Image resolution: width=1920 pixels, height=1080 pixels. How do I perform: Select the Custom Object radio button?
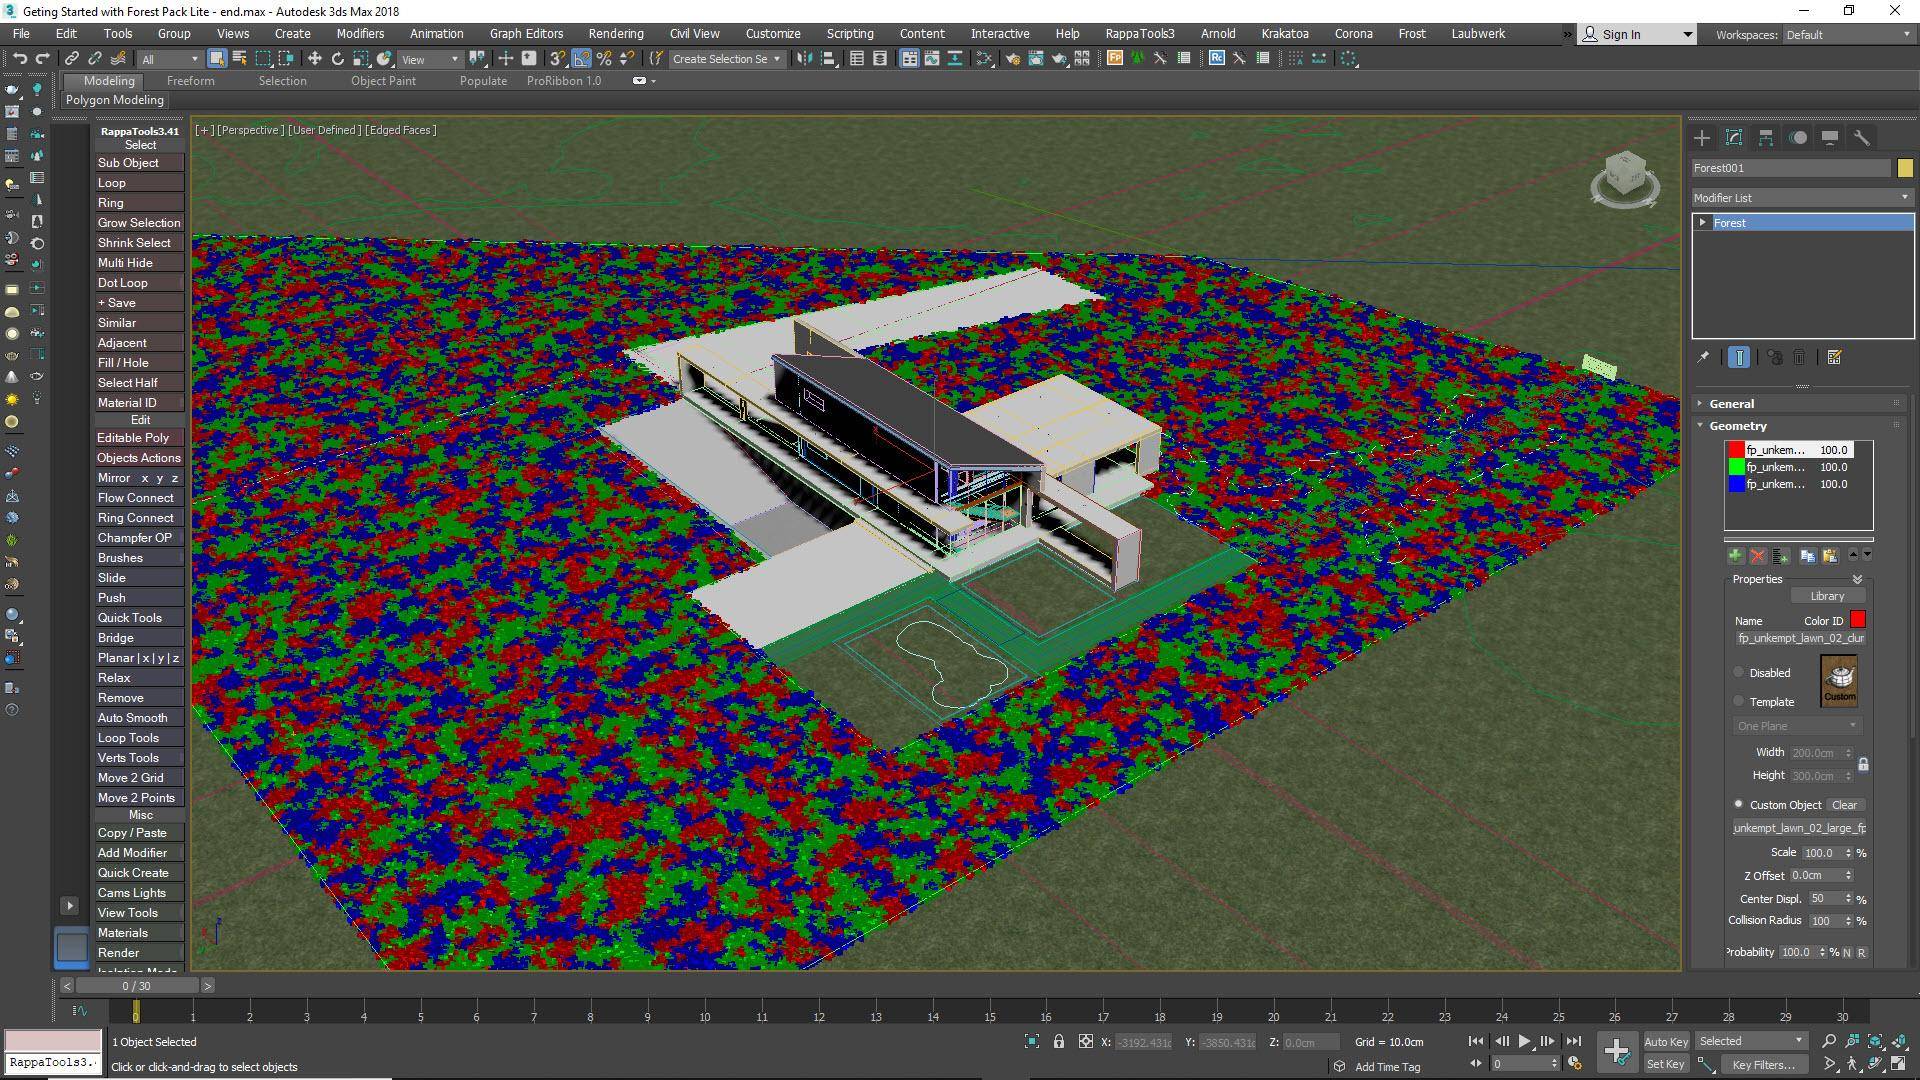coord(1738,804)
